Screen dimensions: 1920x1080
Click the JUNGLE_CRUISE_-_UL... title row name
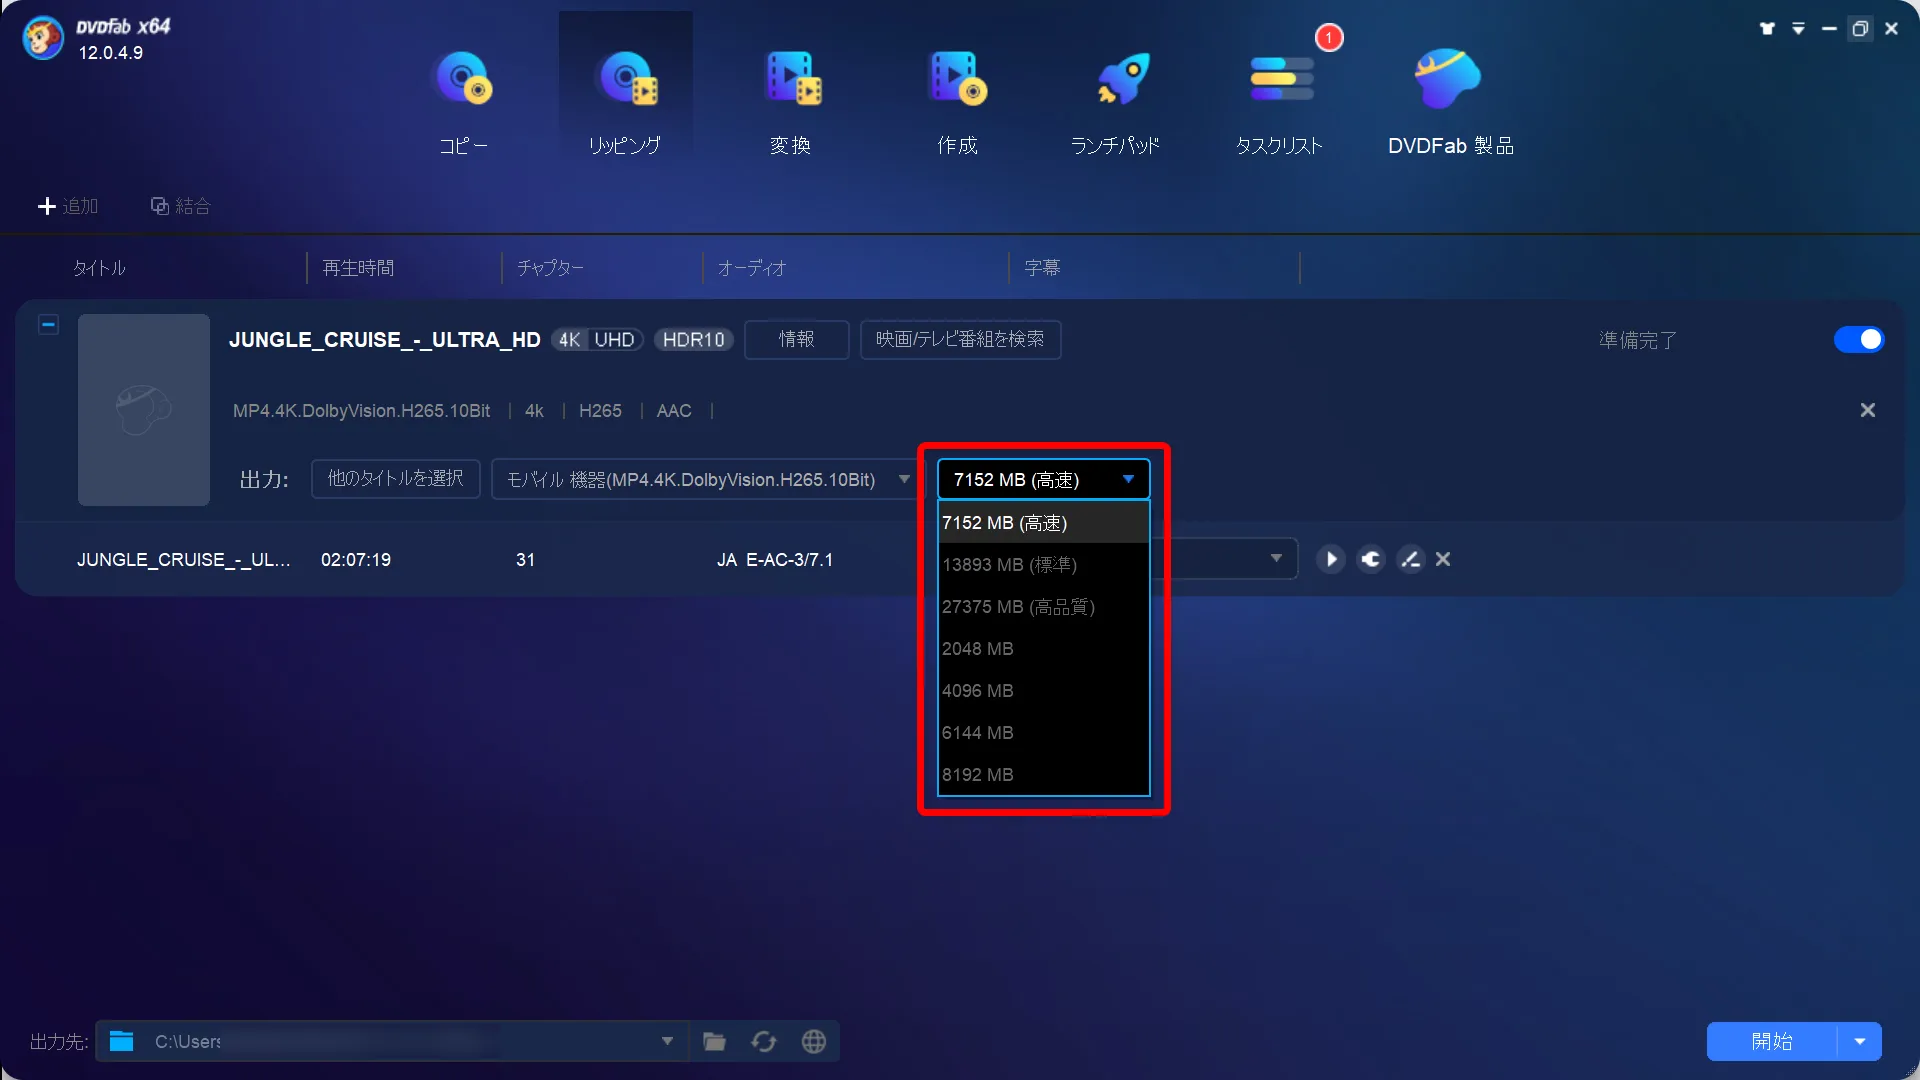click(x=184, y=560)
